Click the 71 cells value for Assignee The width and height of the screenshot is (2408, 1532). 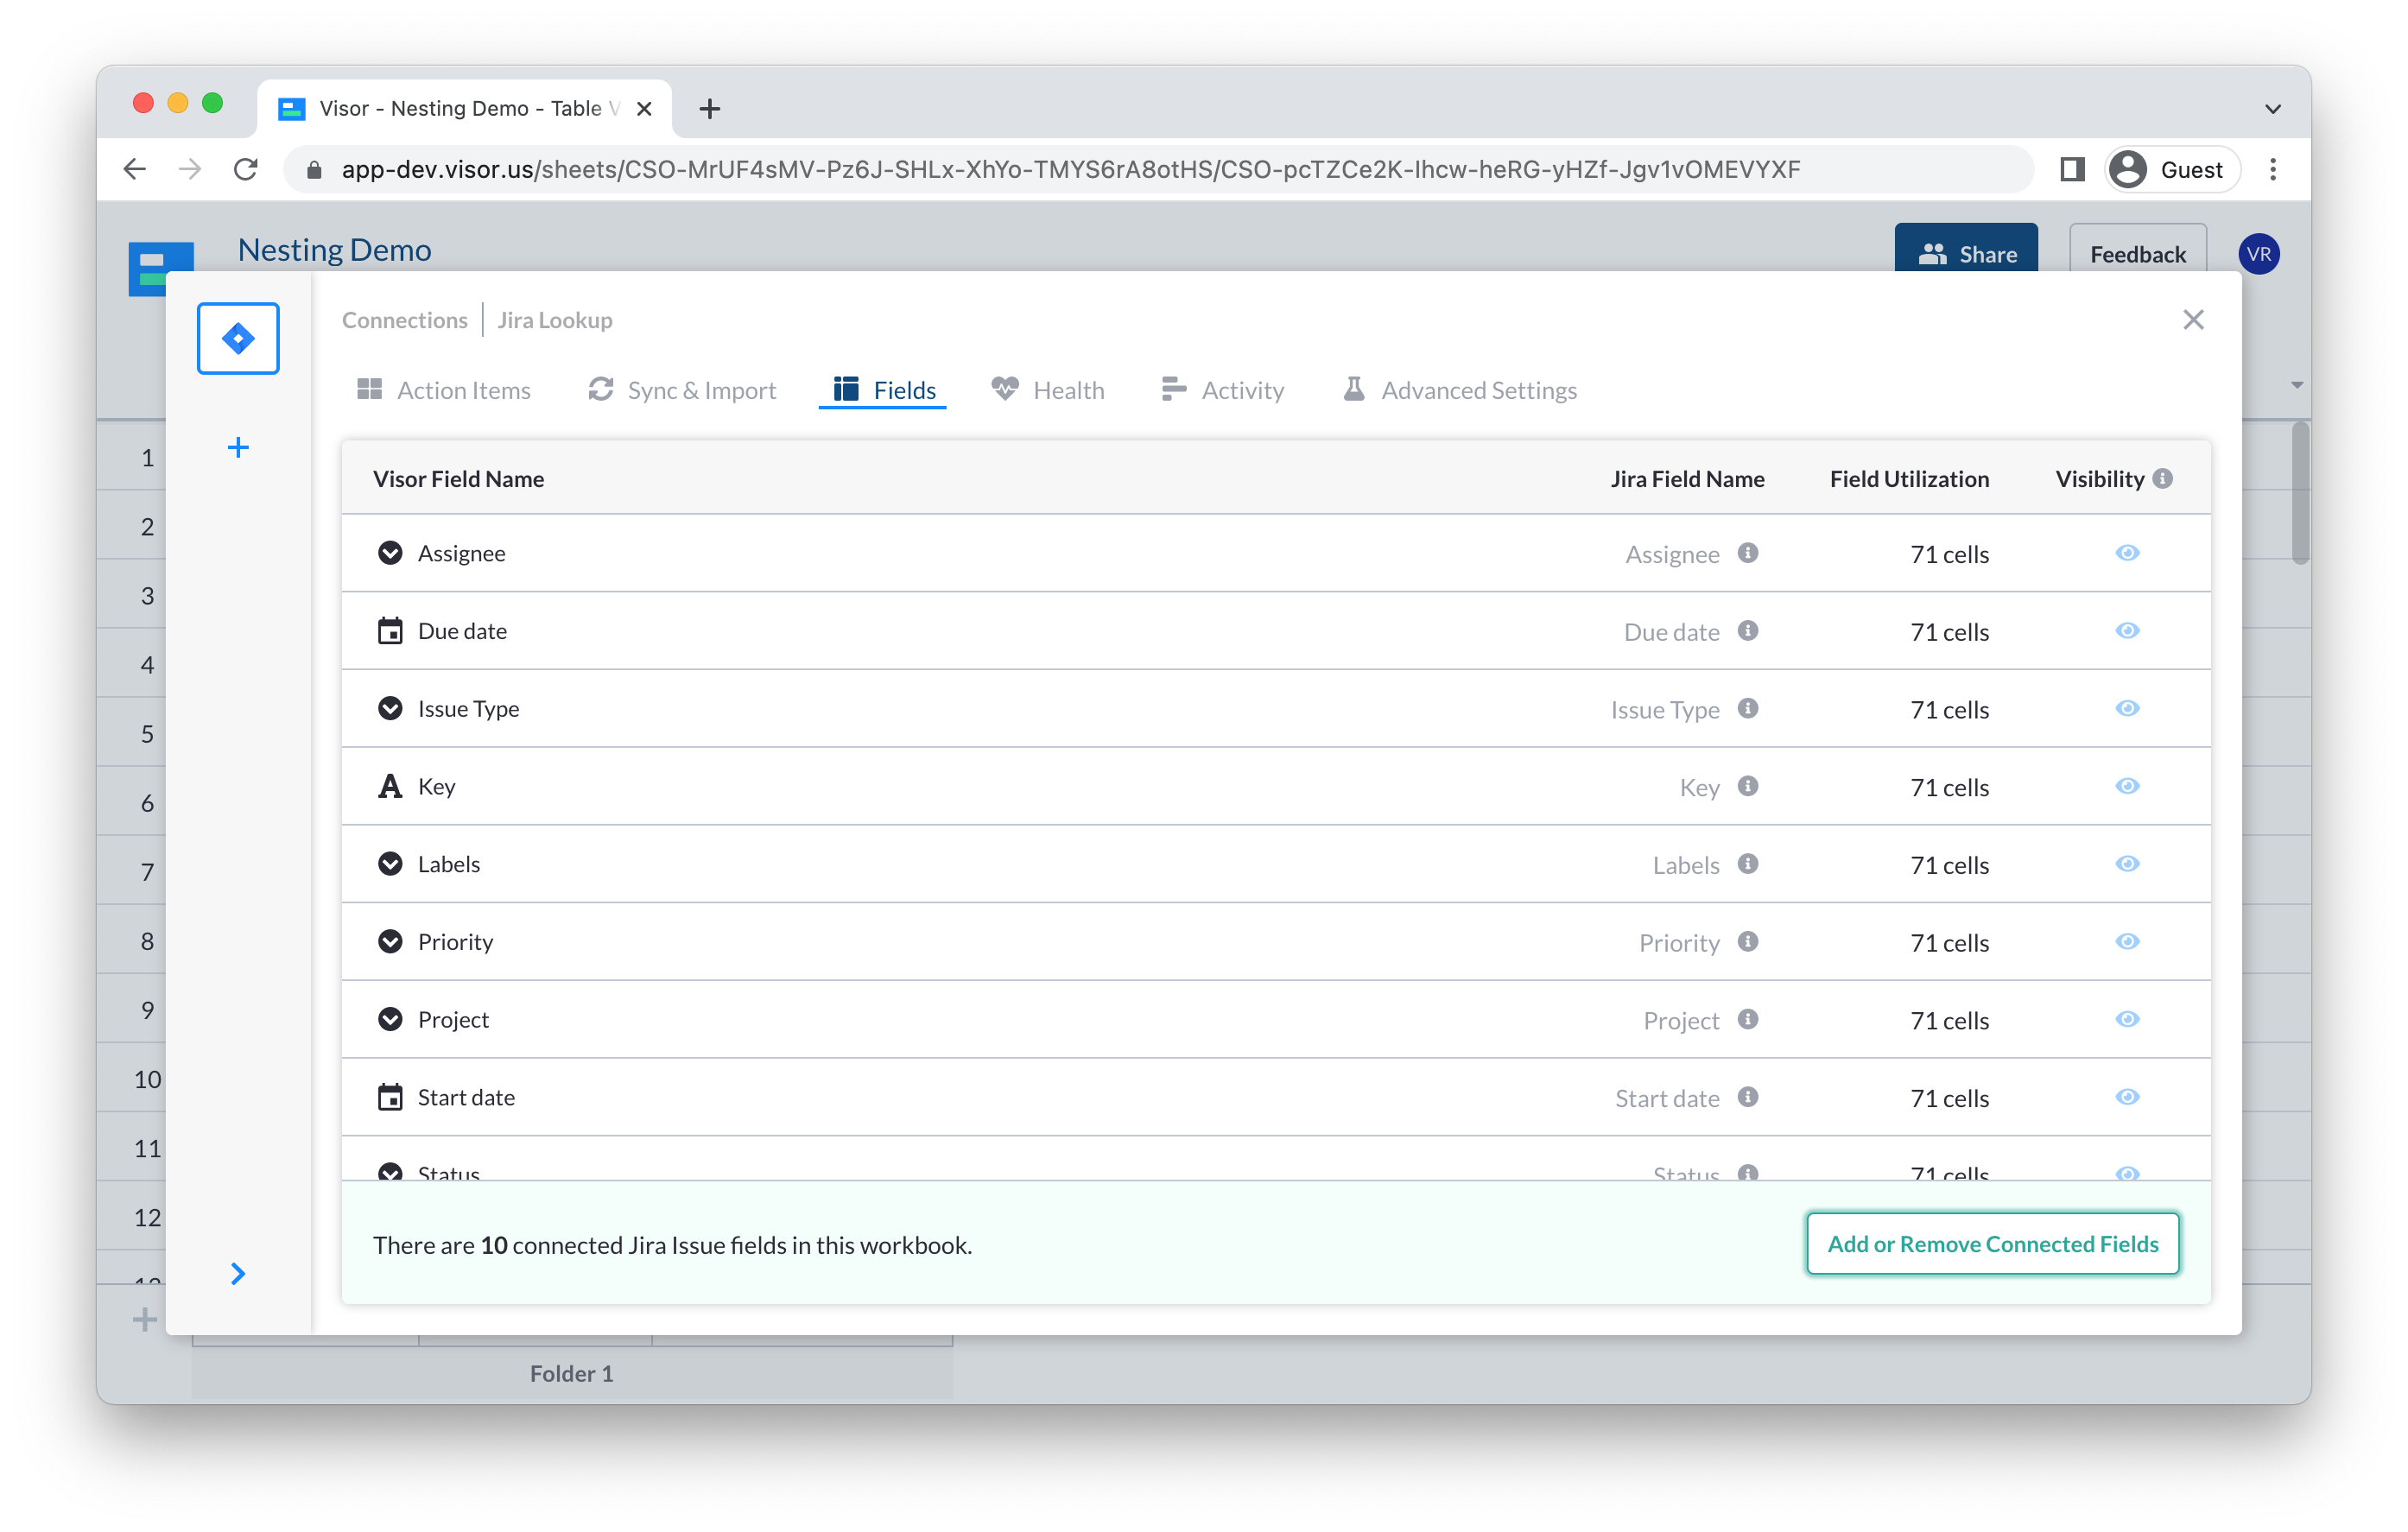point(1949,554)
